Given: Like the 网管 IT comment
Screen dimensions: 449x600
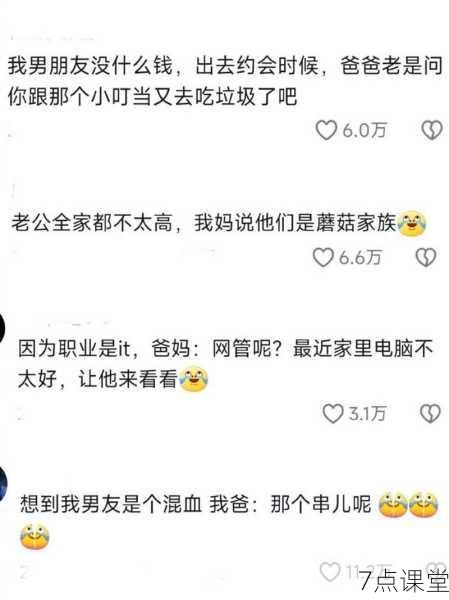Looking at the screenshot, I should tap(333, 413).
